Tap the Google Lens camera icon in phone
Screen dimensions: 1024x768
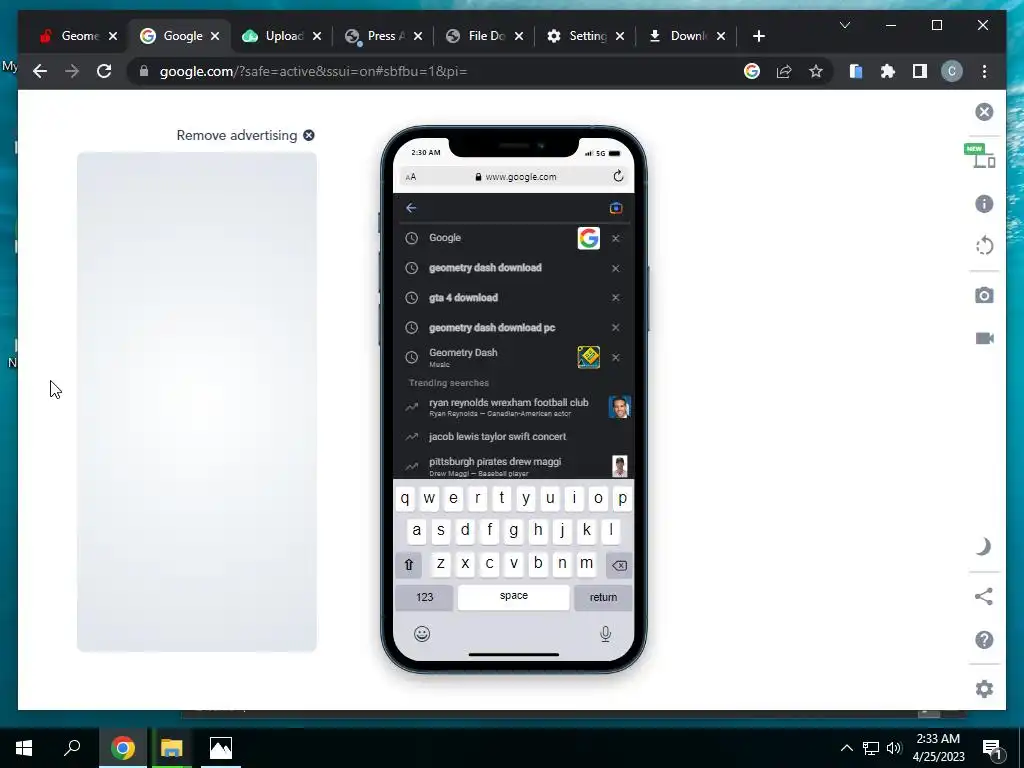point(616,208)
